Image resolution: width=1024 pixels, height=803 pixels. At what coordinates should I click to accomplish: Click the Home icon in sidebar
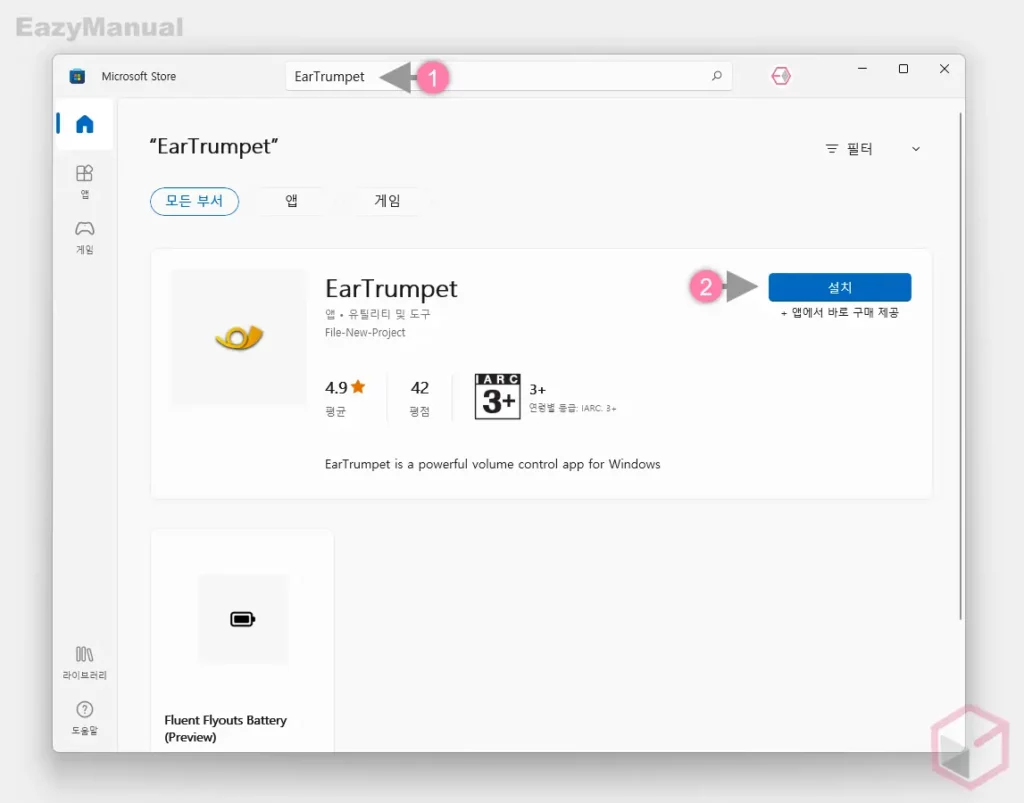[x=85, y=124]
